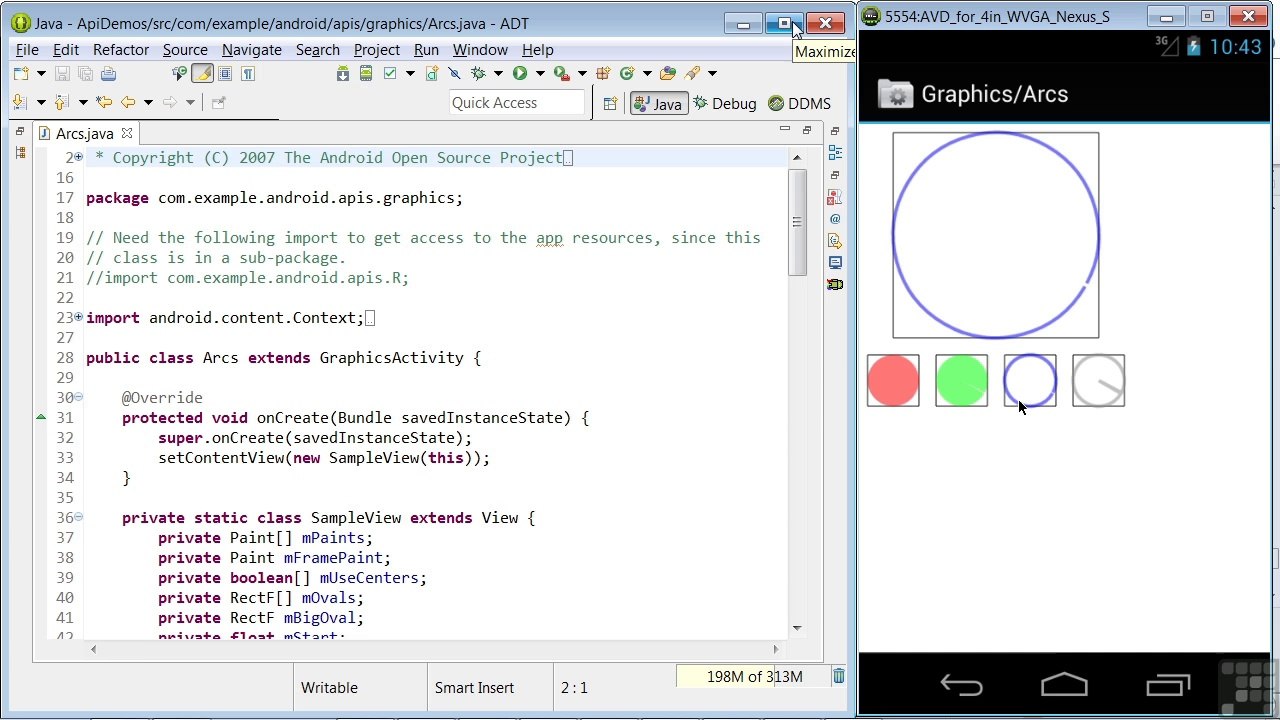The height and width of the screenshot is (720, 1280).
Task: Tap the emulator Home navigation button
Action: point(1064,685)
